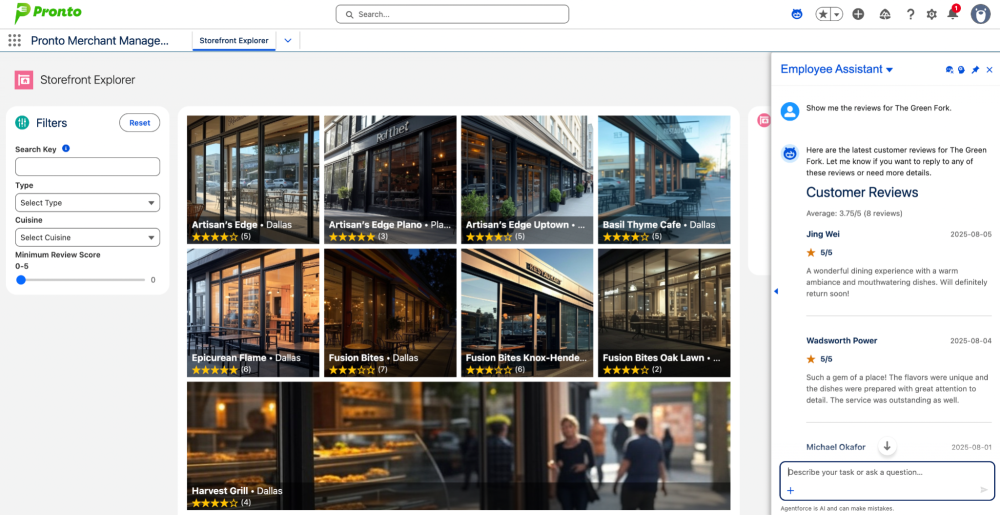Screen dimensions: 1000x515
Task: Open the Harvest Grill tile
Action: point(459,446)
